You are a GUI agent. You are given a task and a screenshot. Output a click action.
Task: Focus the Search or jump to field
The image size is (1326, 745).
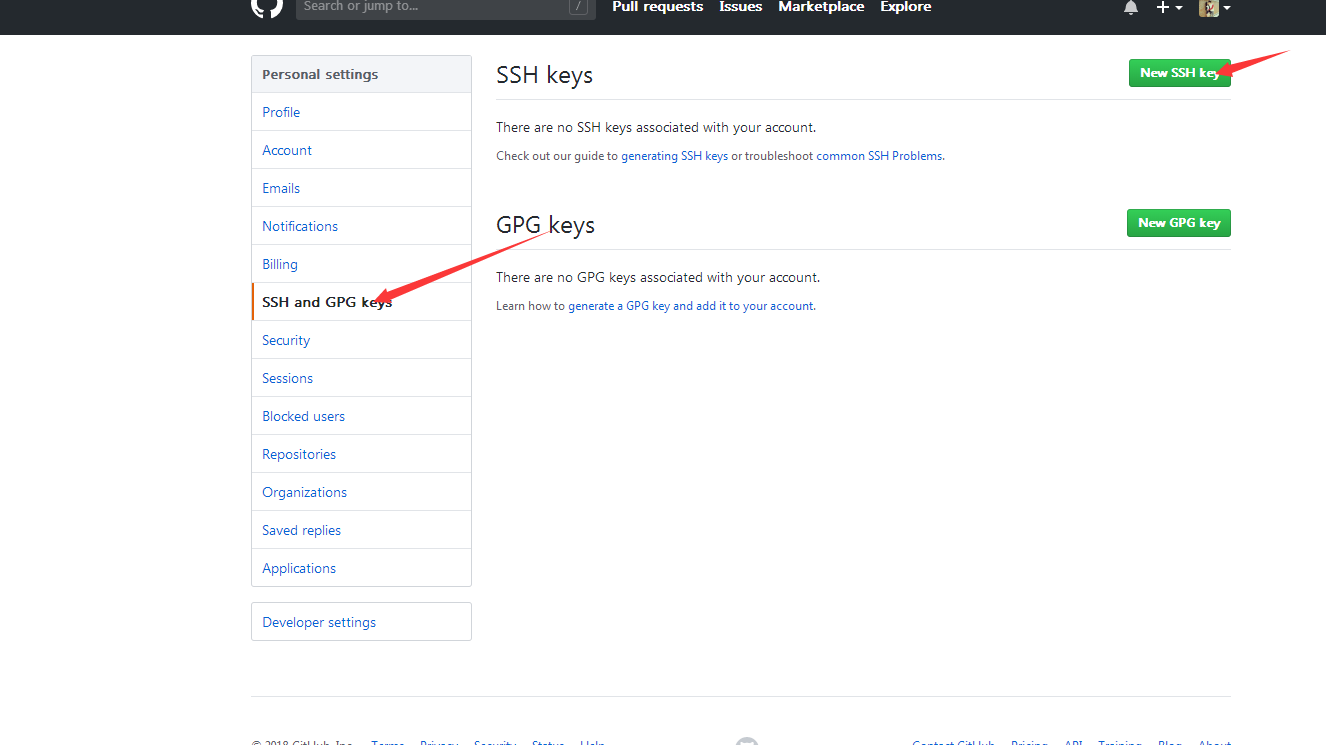(x=435, y=7)
